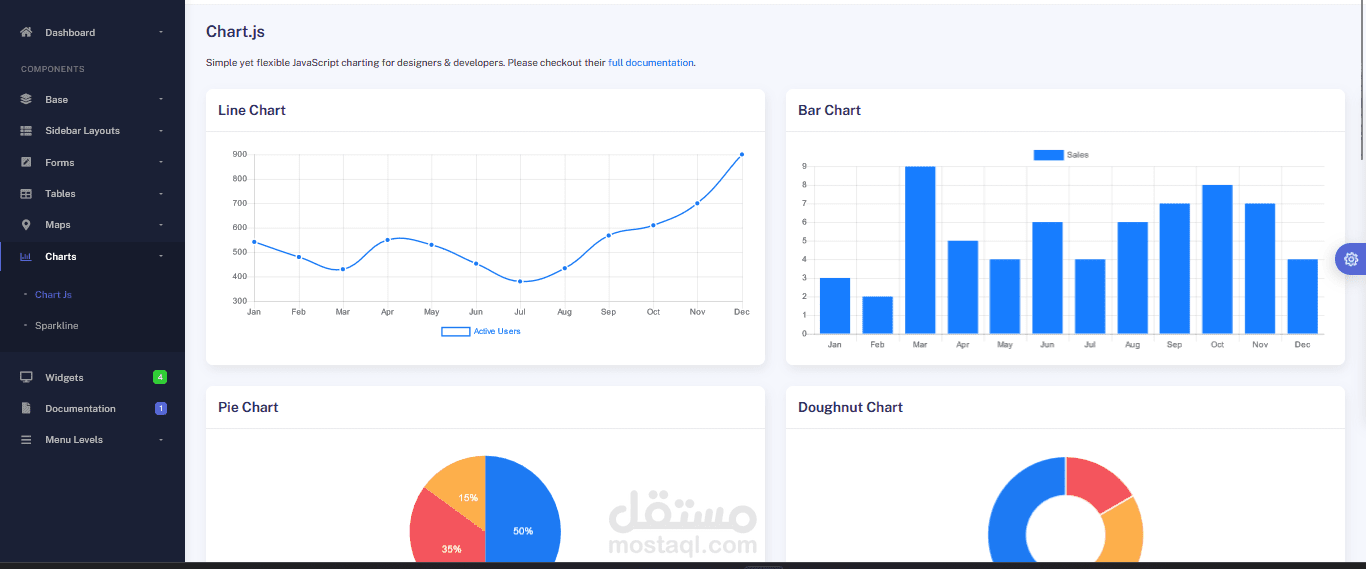This screenshot has height=569, width=1366.
Task: Expand the Menu Levels arrow
Action: (x=161, y=440)
